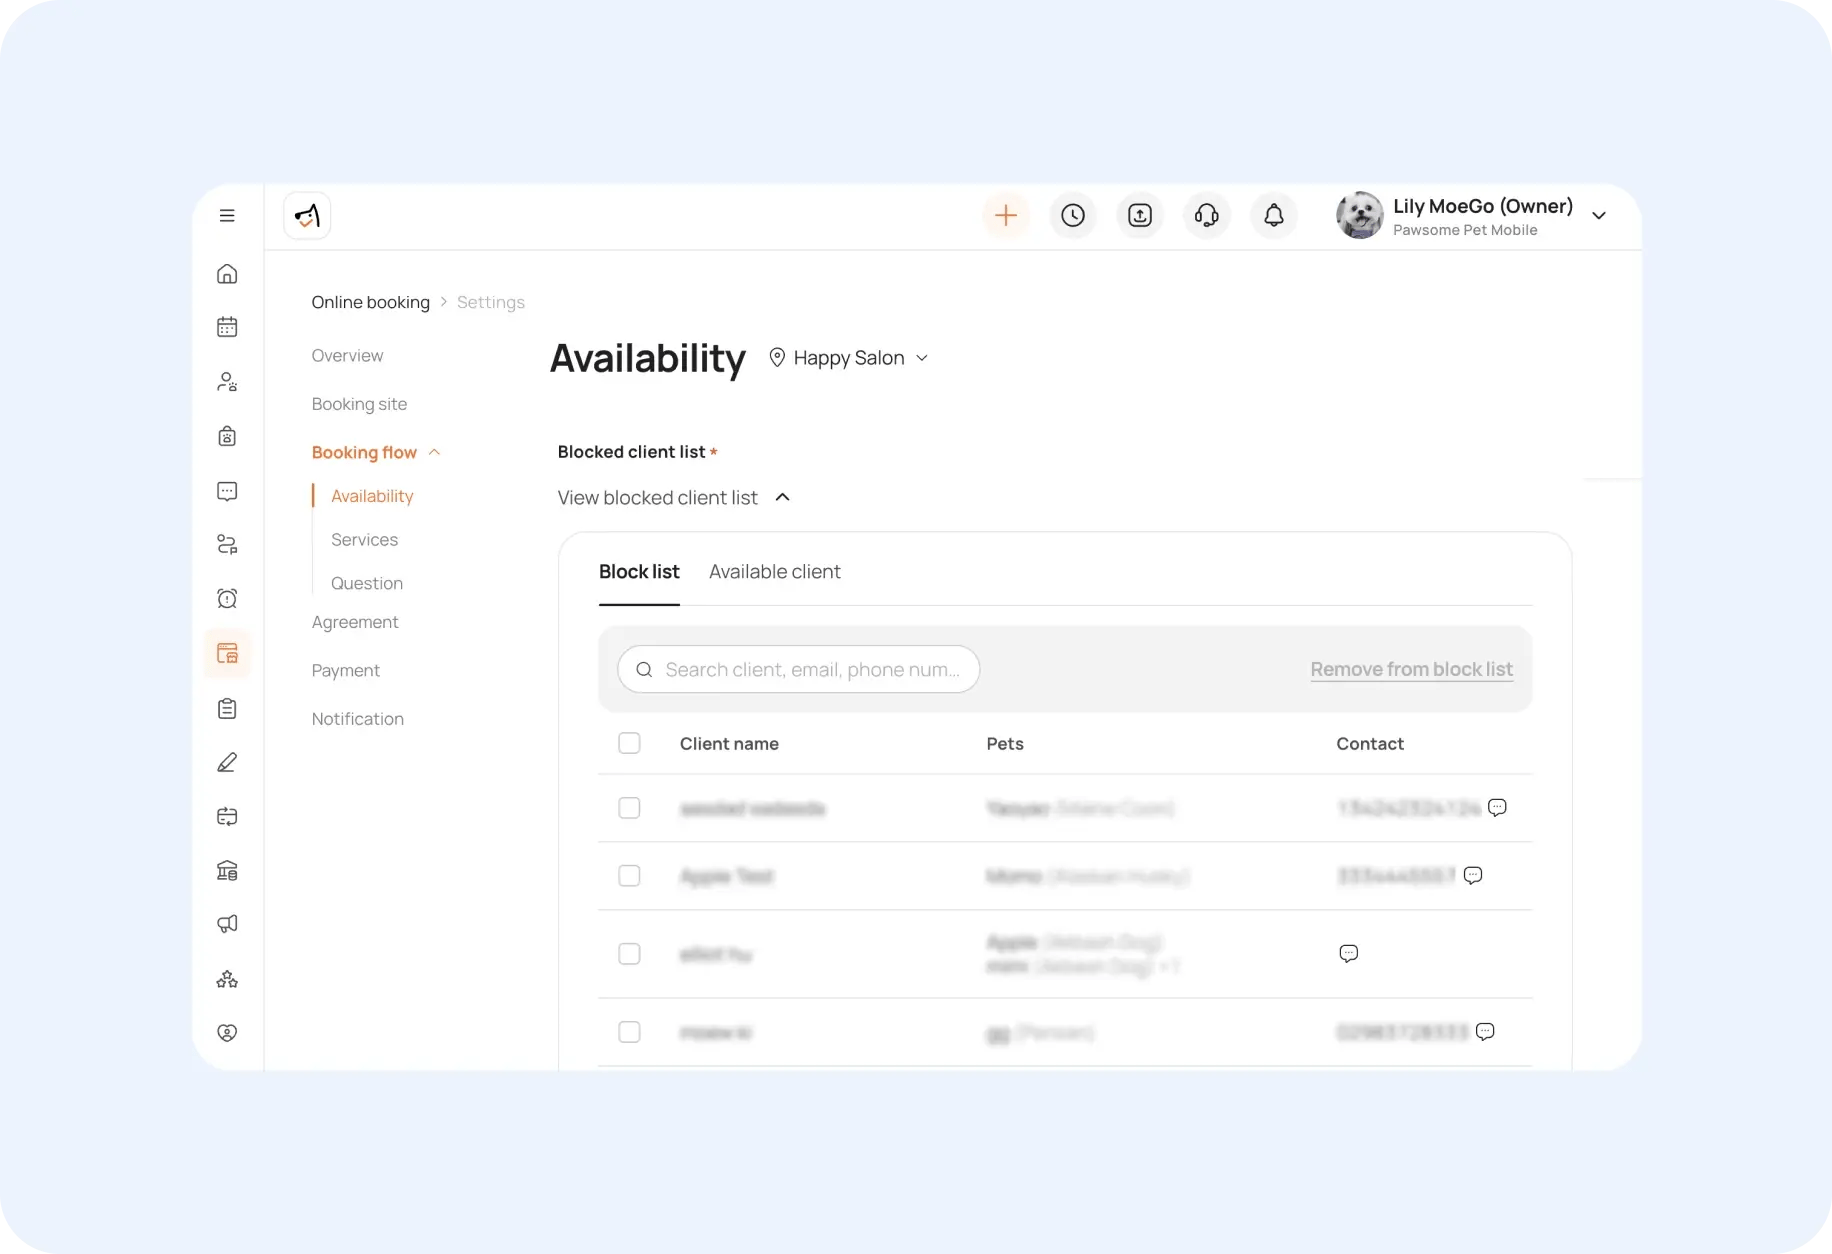This screenshot has width=1832, height=1254.
Task: Click the headset support icon
Action: pyautogui.click(x=1207, y=216)
